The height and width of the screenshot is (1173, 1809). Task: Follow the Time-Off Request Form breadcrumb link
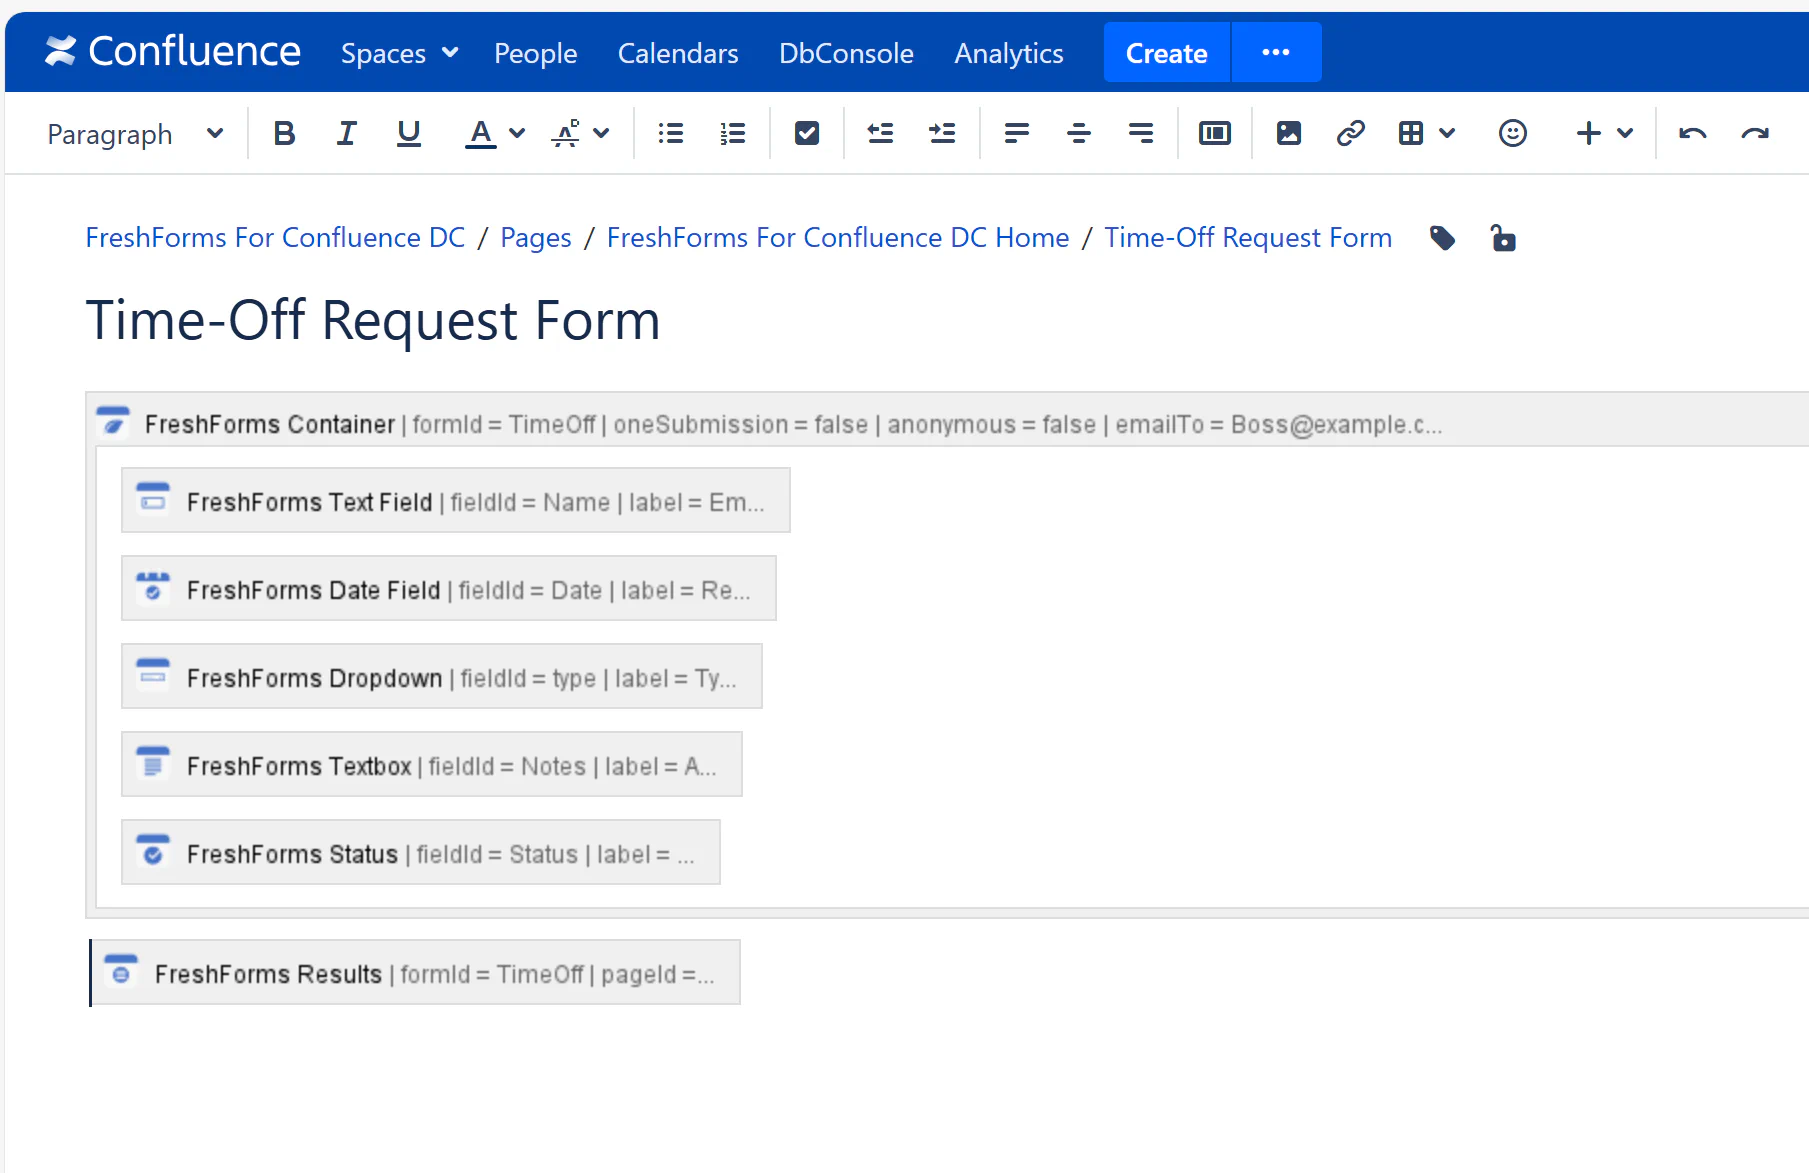click(1247, 237)
